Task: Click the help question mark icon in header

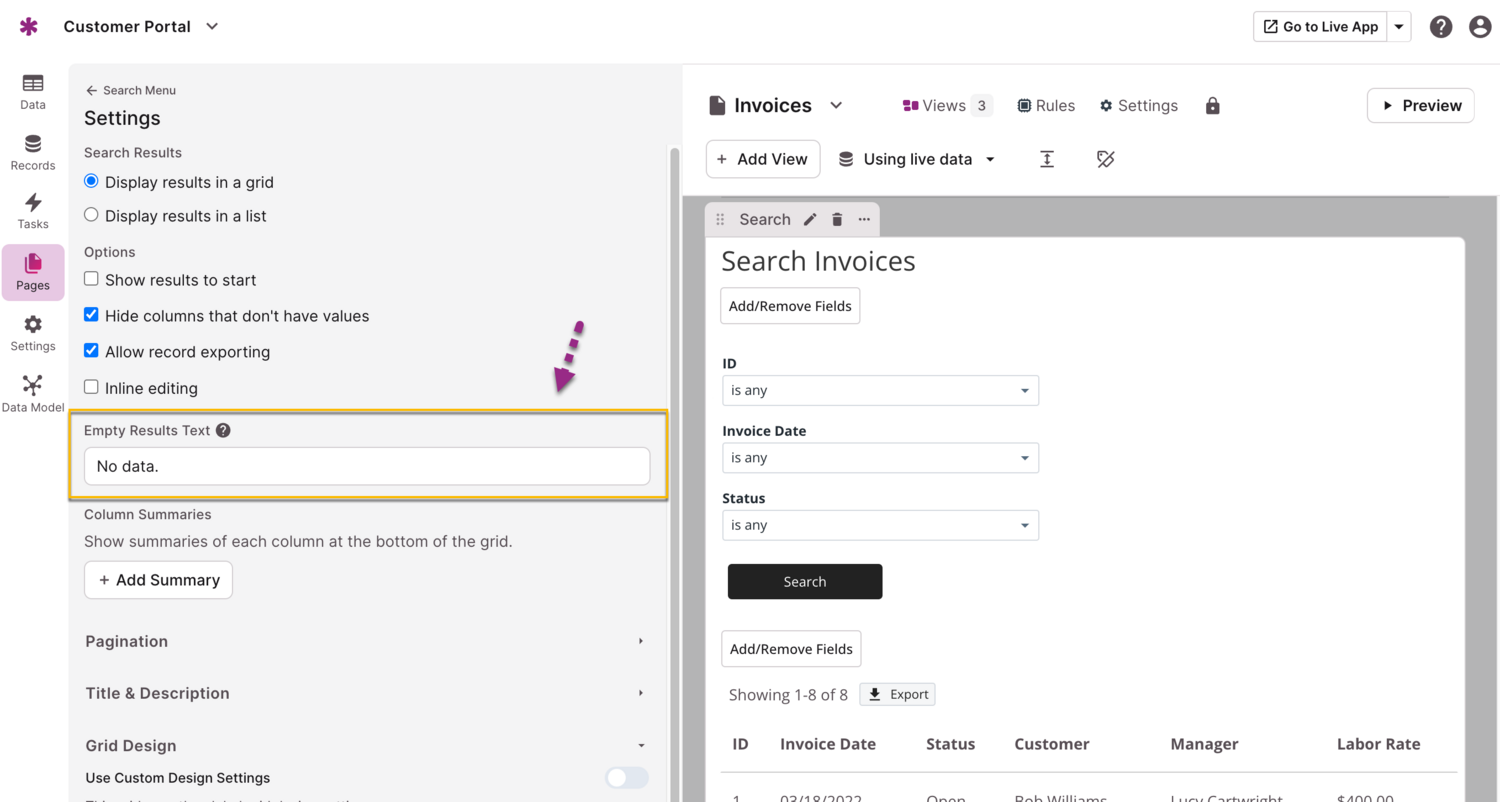Action: coord(1440,27)
